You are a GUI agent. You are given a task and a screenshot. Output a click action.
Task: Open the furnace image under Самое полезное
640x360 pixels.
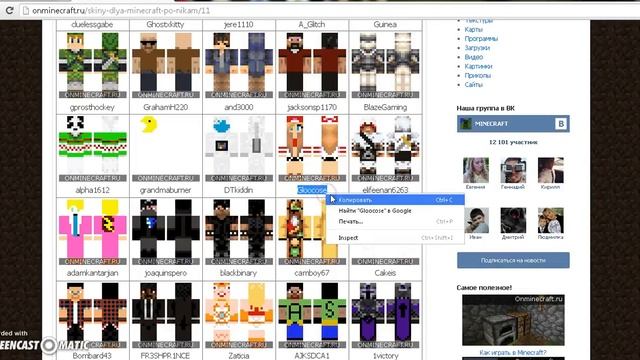513,320
